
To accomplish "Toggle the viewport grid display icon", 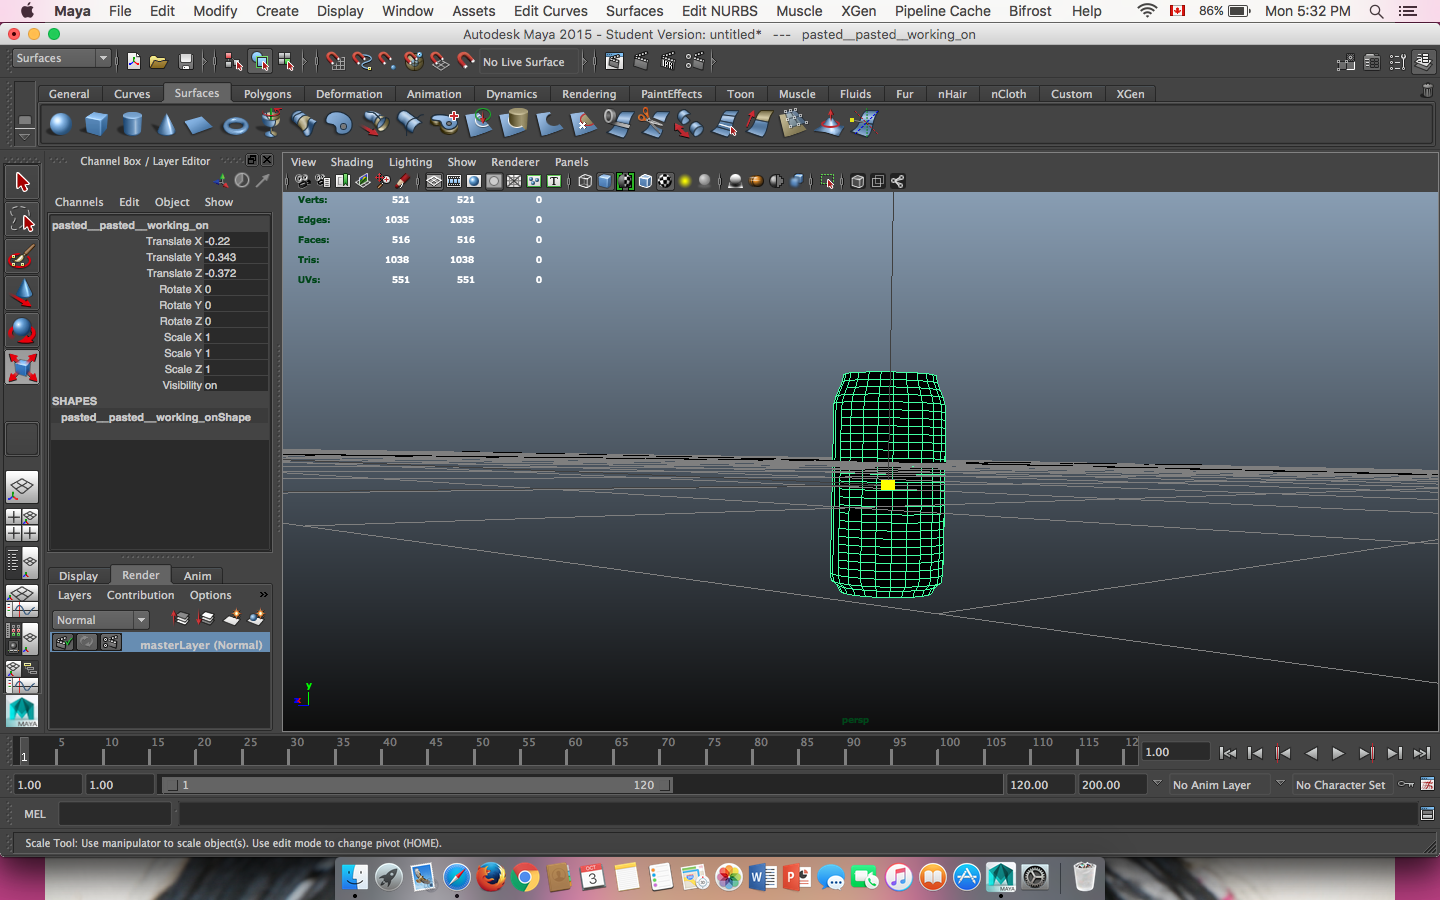I will pos(434,181).
